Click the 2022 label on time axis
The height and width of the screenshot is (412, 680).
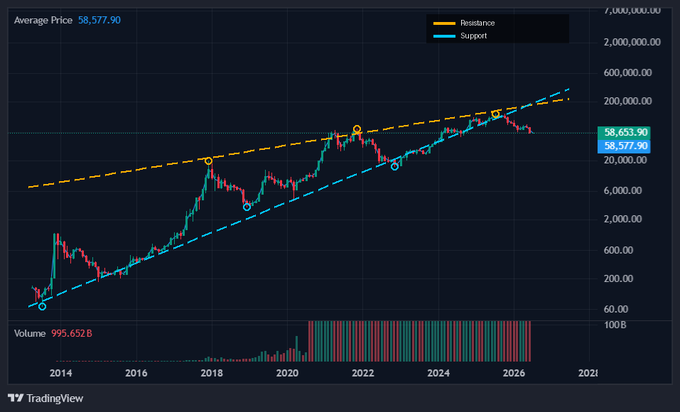(363, 373)
